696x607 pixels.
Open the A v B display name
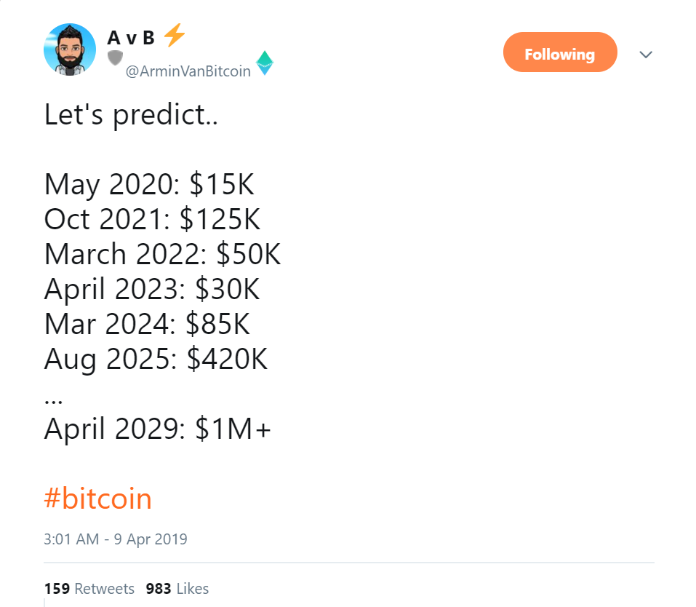[x=131, y=37]
